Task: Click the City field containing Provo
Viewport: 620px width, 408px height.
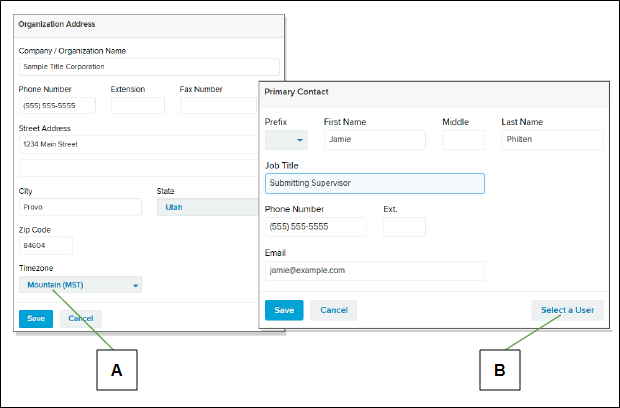Action: [80, 207]
